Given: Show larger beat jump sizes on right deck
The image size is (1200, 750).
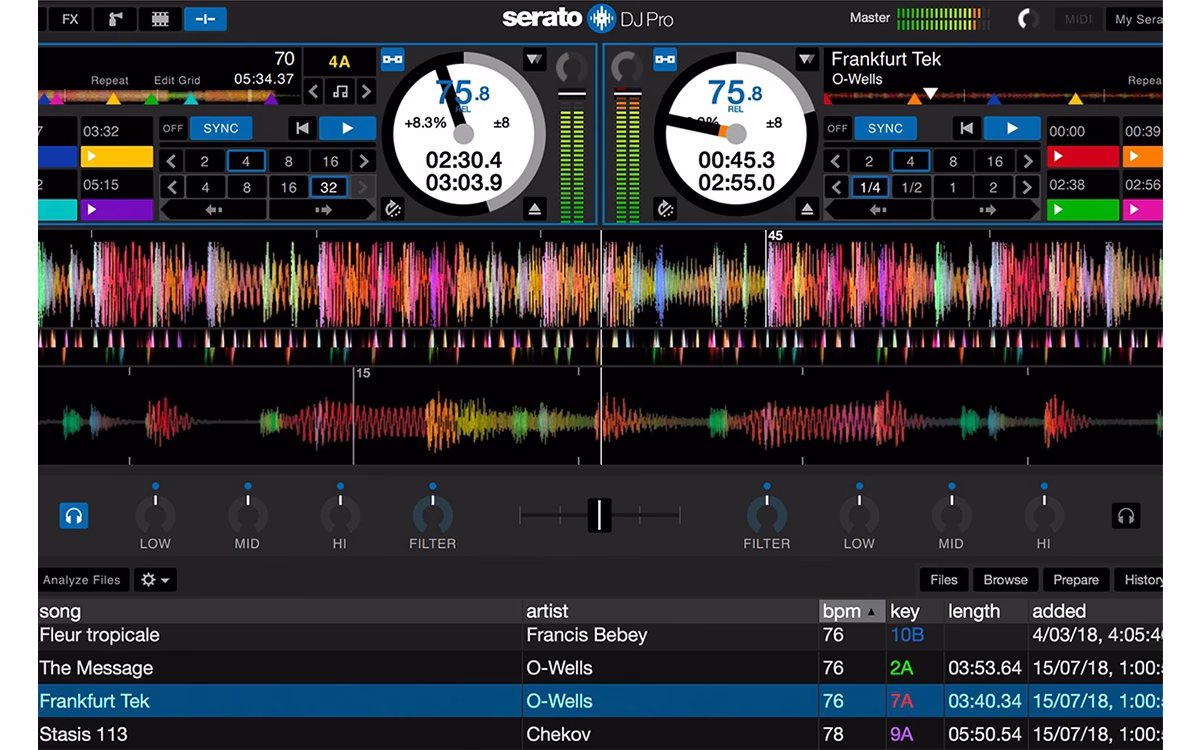Looking at the screenshot, I should coord(1029,187).
